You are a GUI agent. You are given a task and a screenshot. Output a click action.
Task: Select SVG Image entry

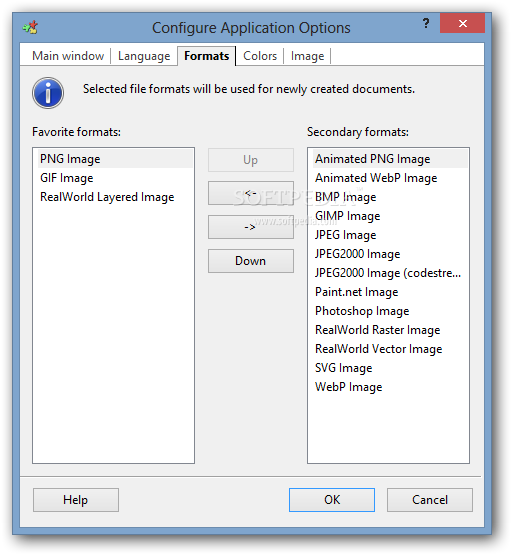click(x=390, y=368)
